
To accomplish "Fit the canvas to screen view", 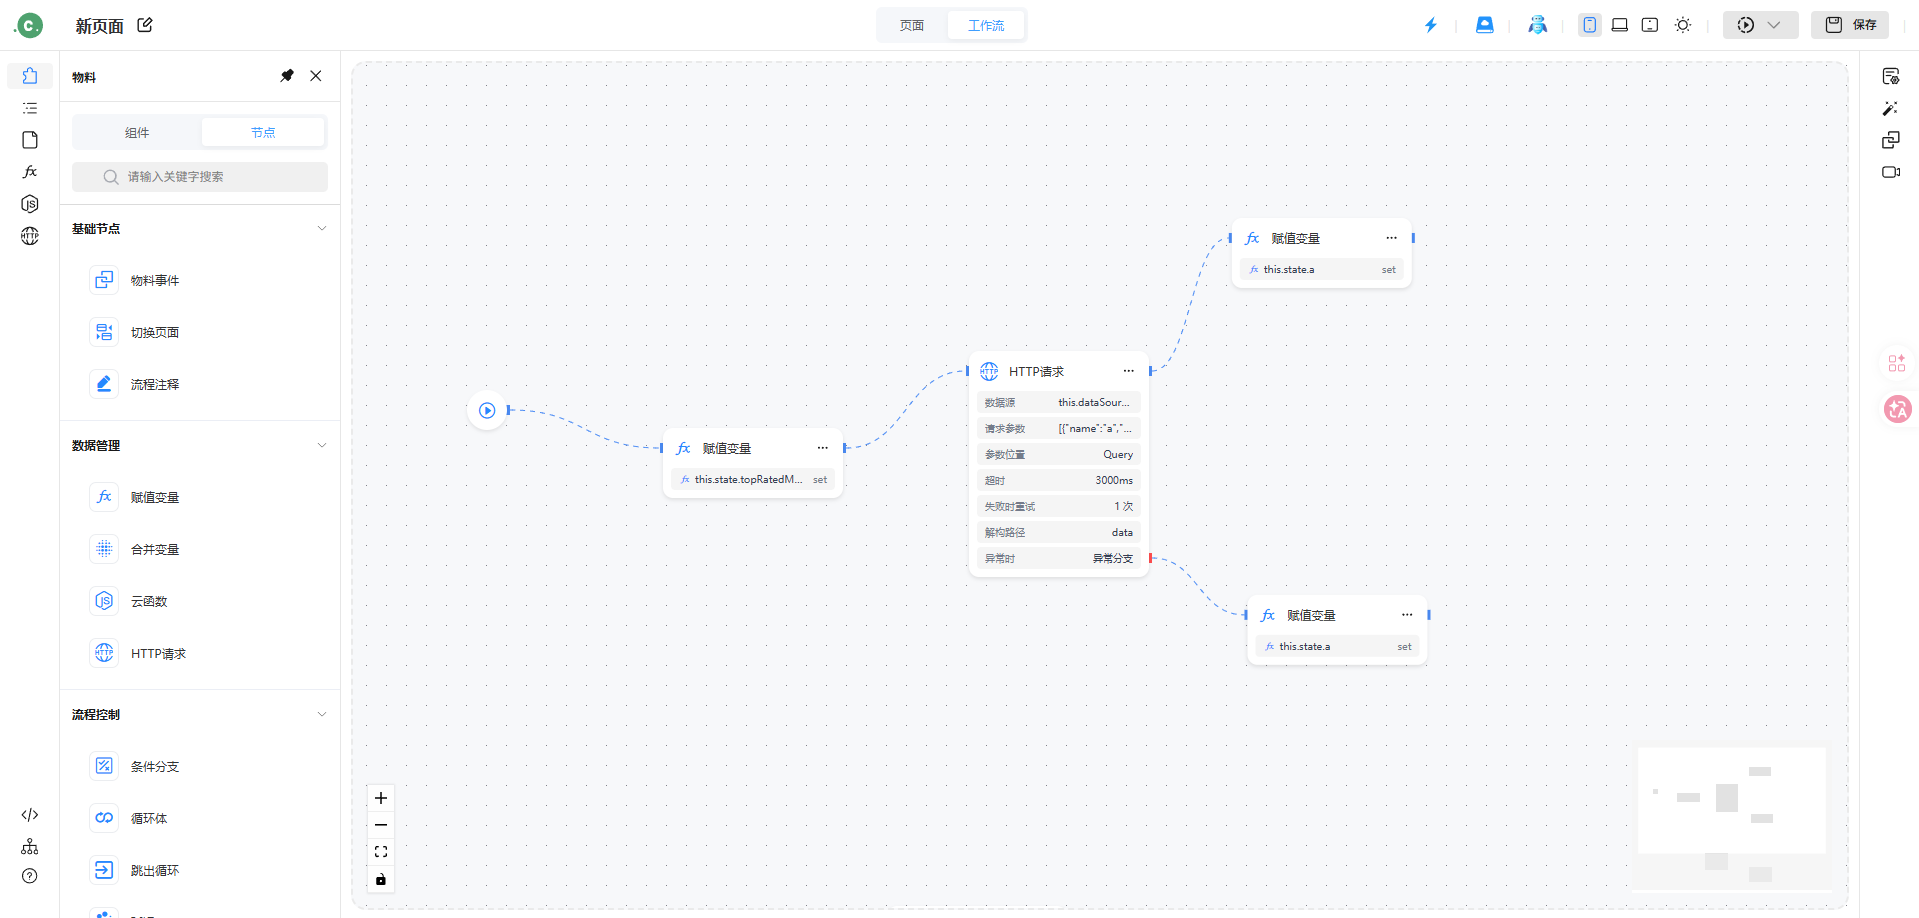I will (x=381, y=852).
